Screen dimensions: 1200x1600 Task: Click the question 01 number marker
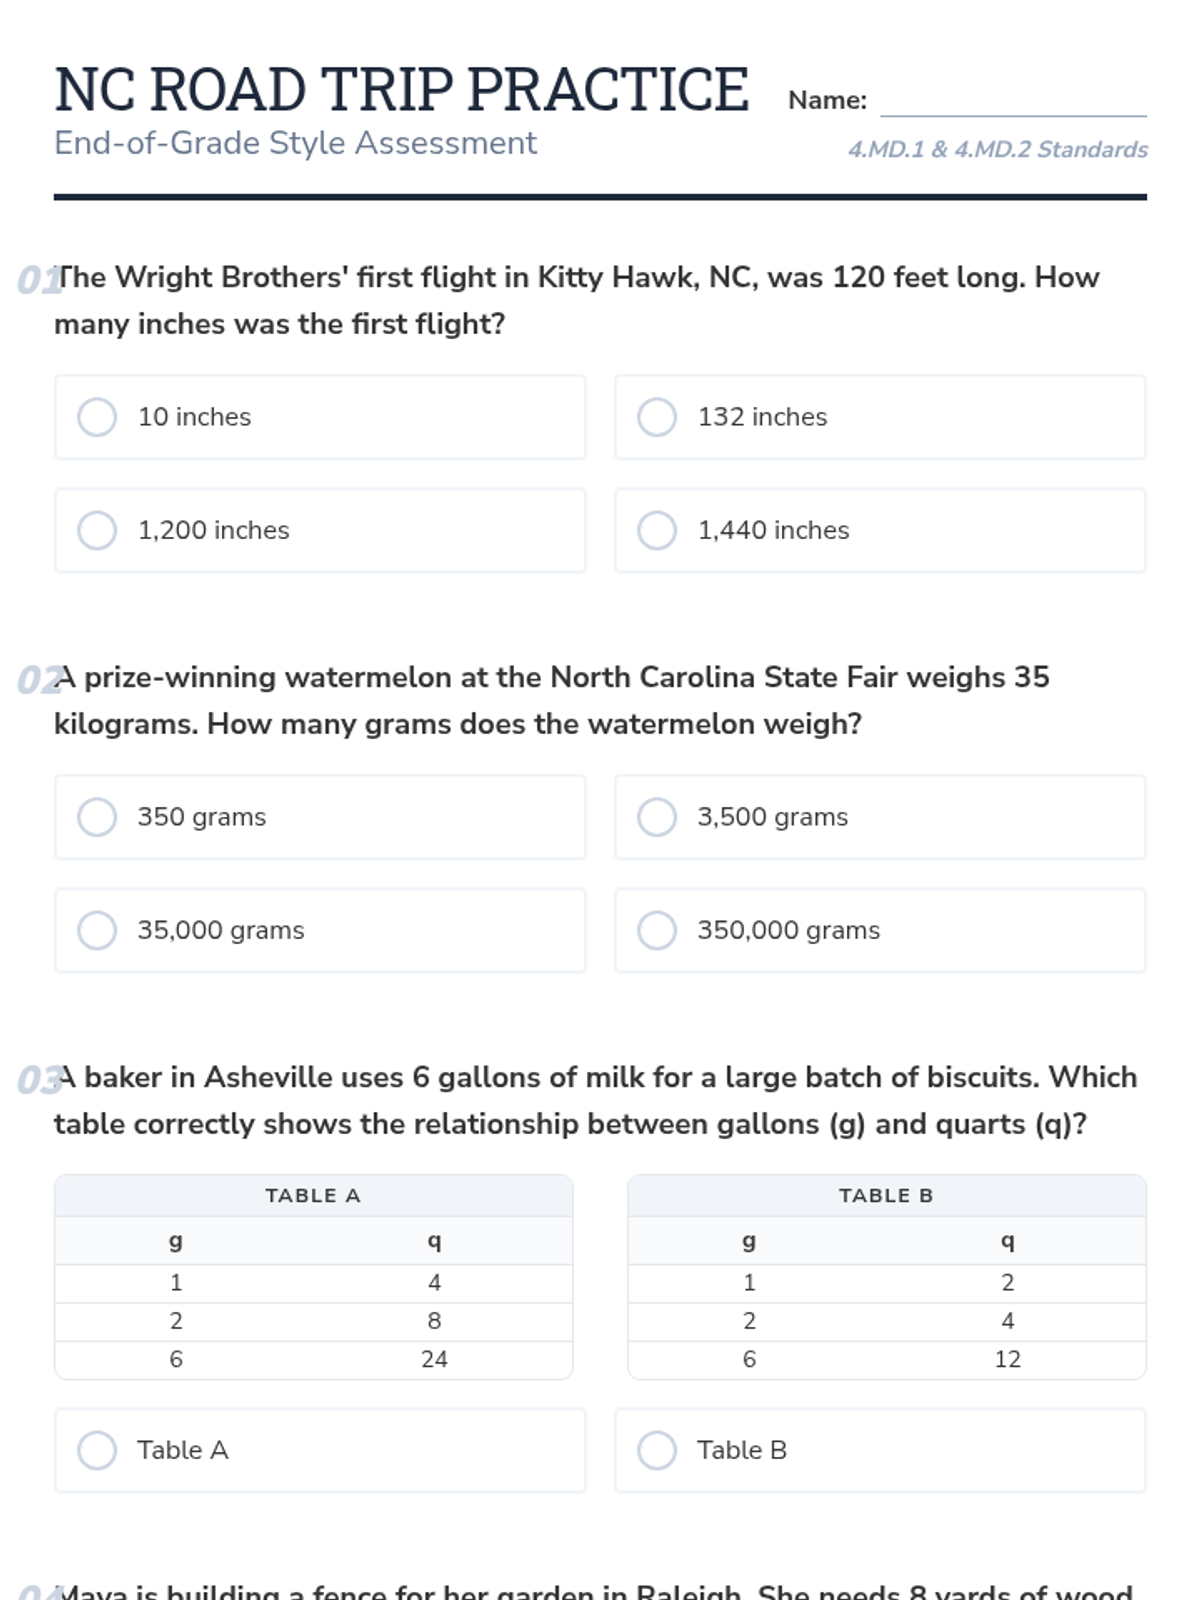pyautogui.click(x=36, y=281)
